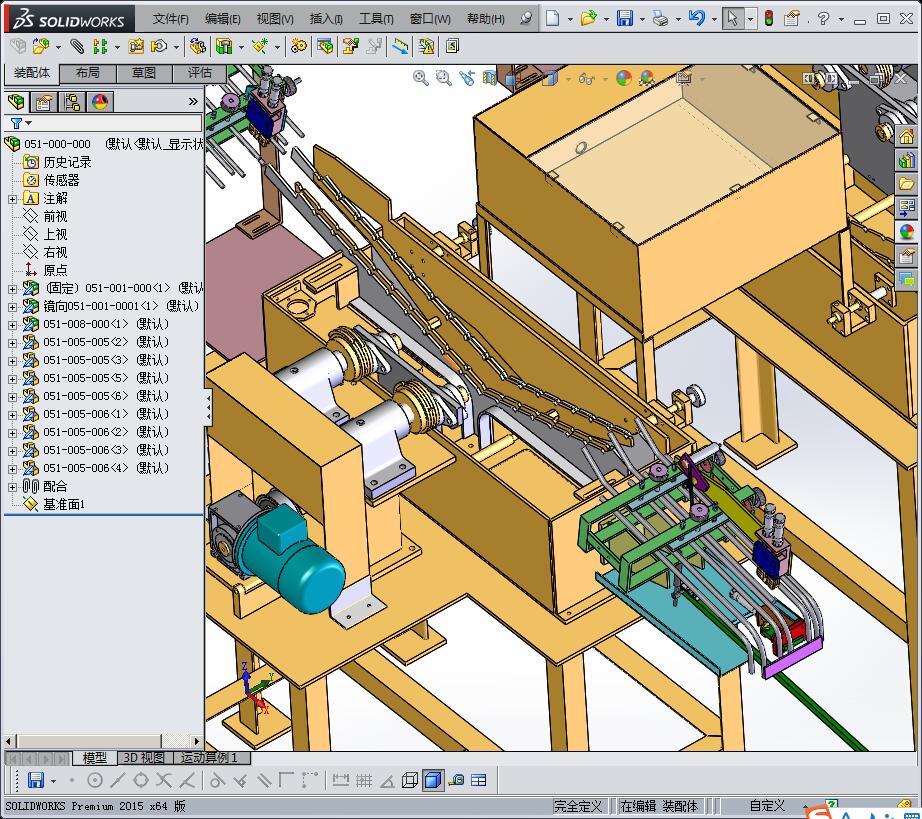Open the 插入 (Insert) menu
The width and height of the screenshot is (922, 819).
(326, 19)
